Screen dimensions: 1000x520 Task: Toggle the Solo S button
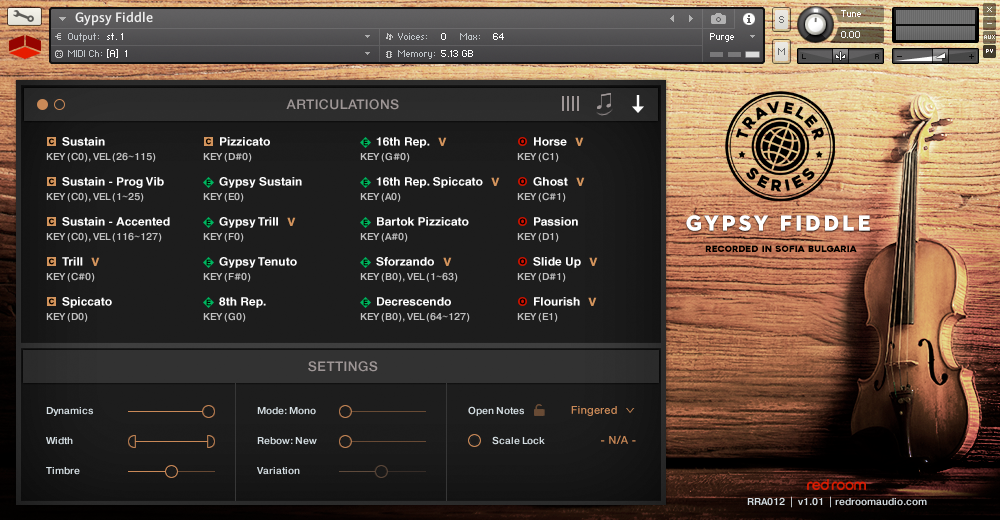click(x=781, y=20)
